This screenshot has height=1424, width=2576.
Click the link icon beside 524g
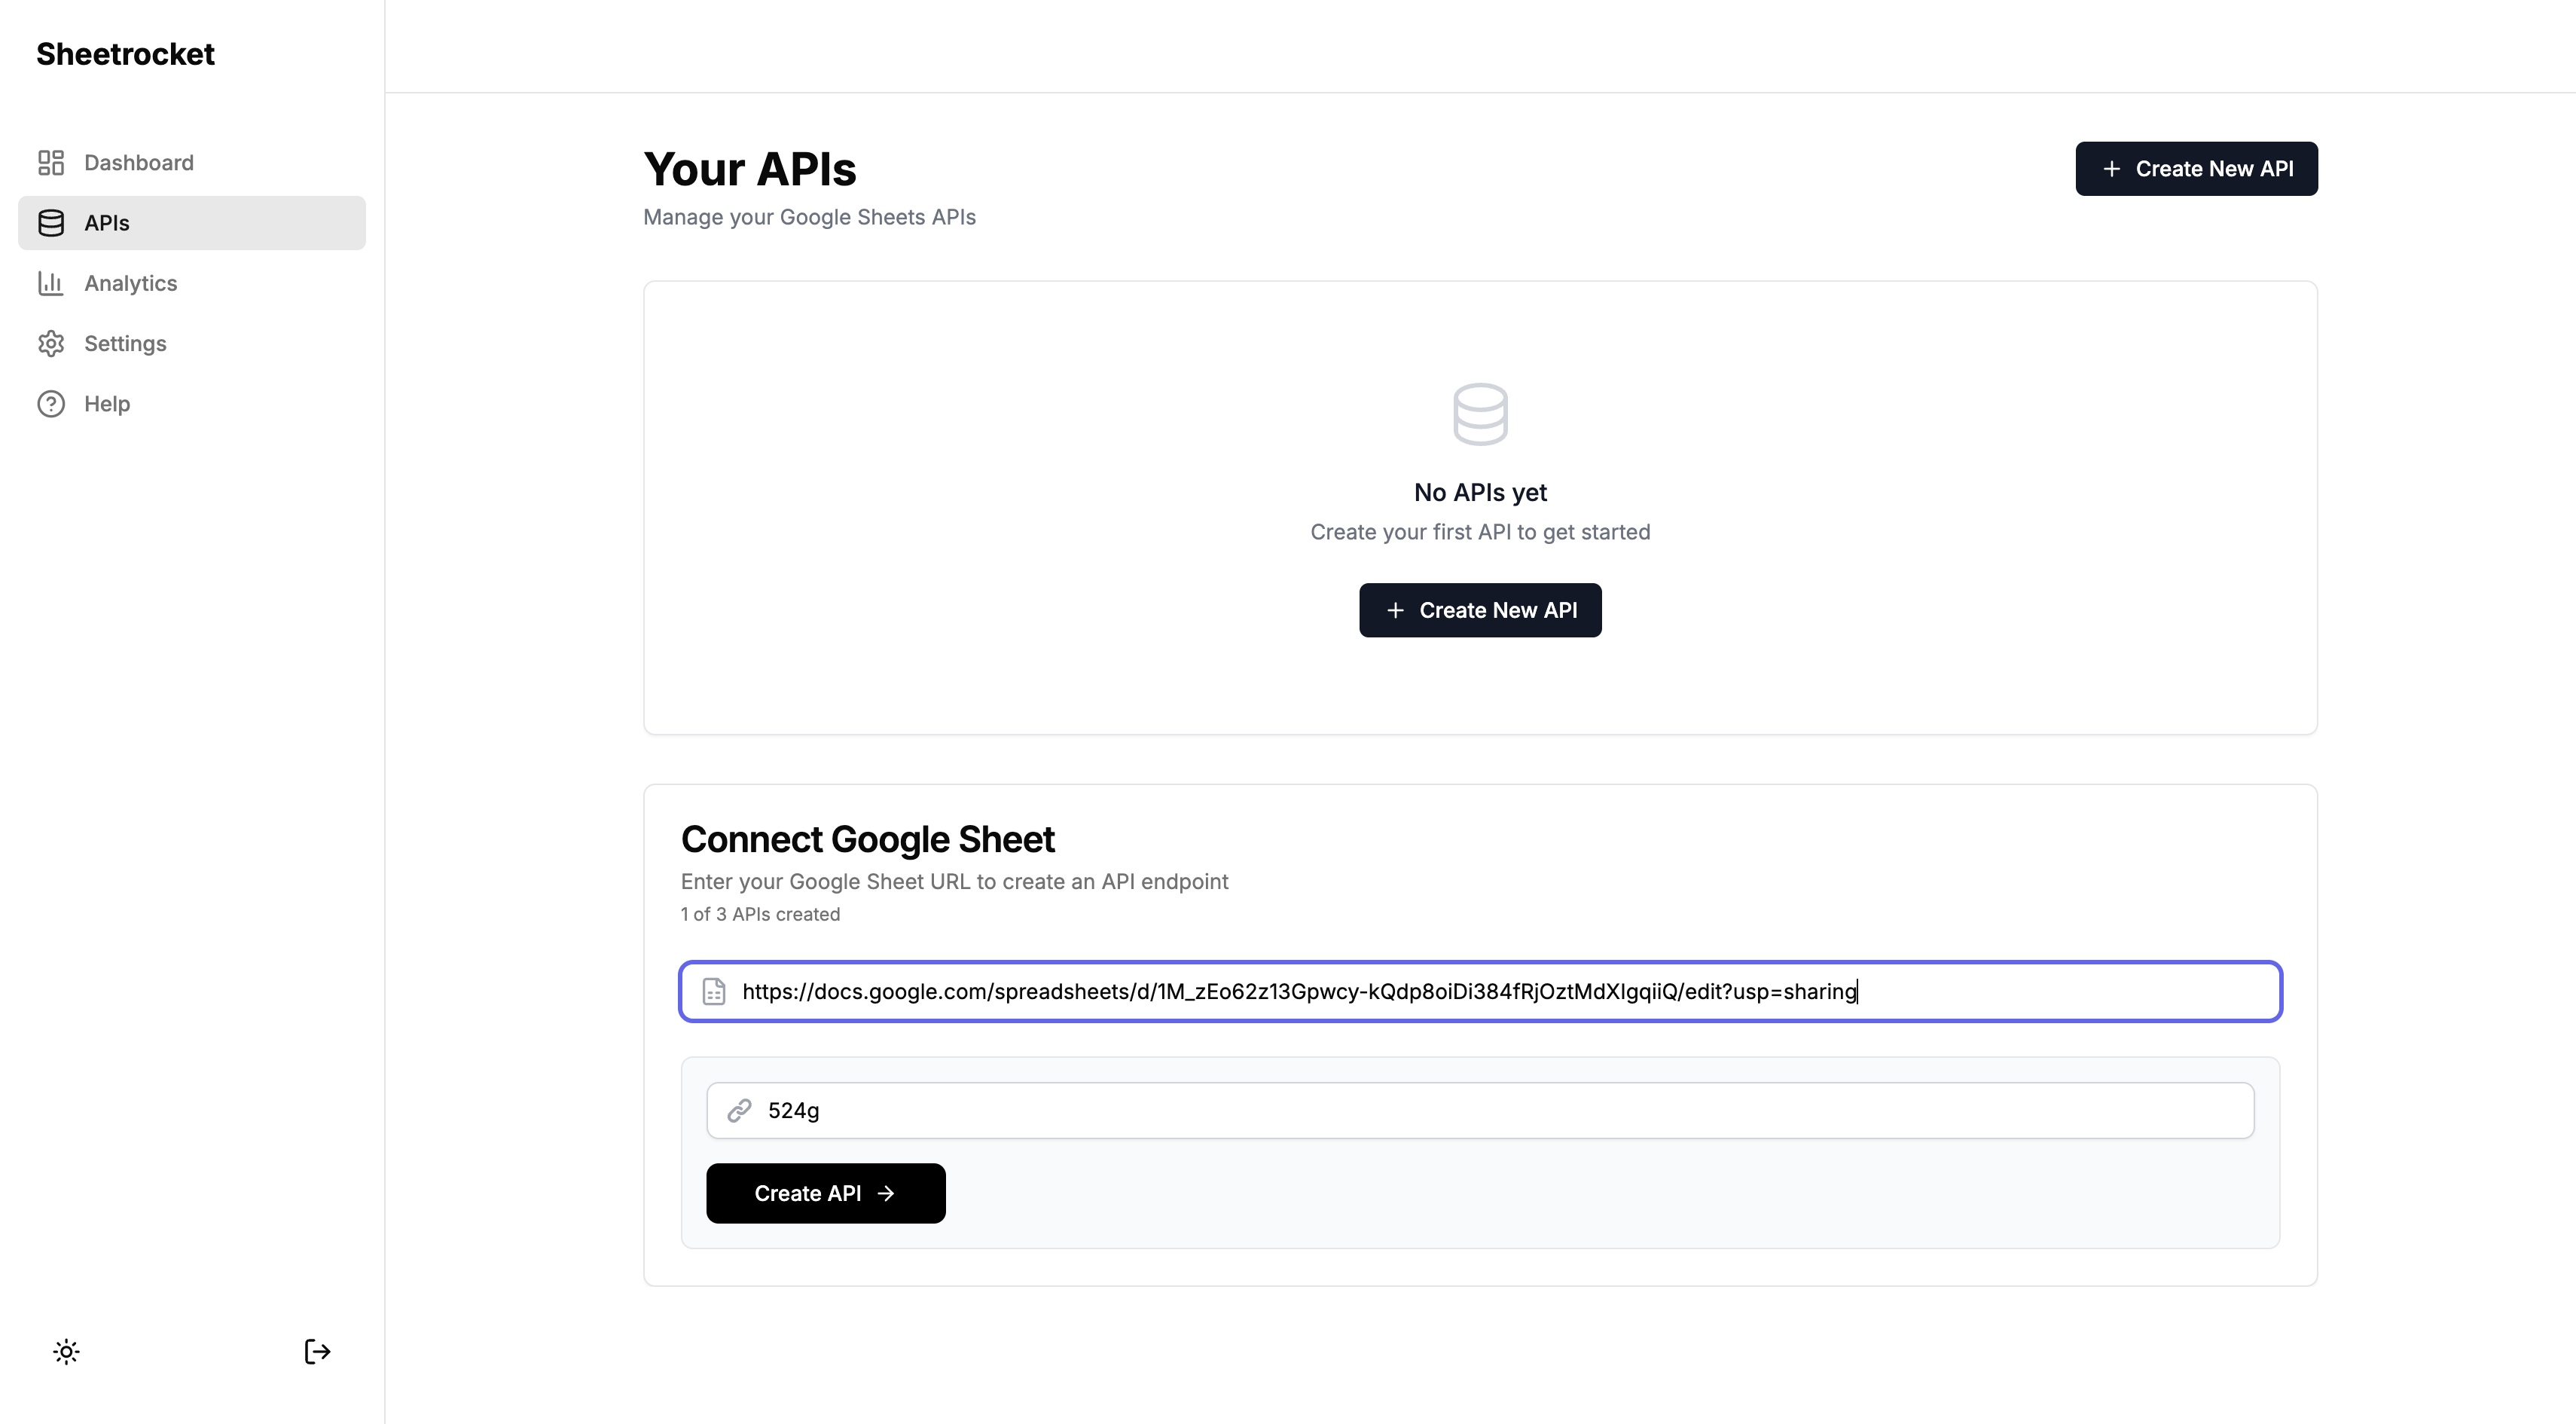point(739,1111)
